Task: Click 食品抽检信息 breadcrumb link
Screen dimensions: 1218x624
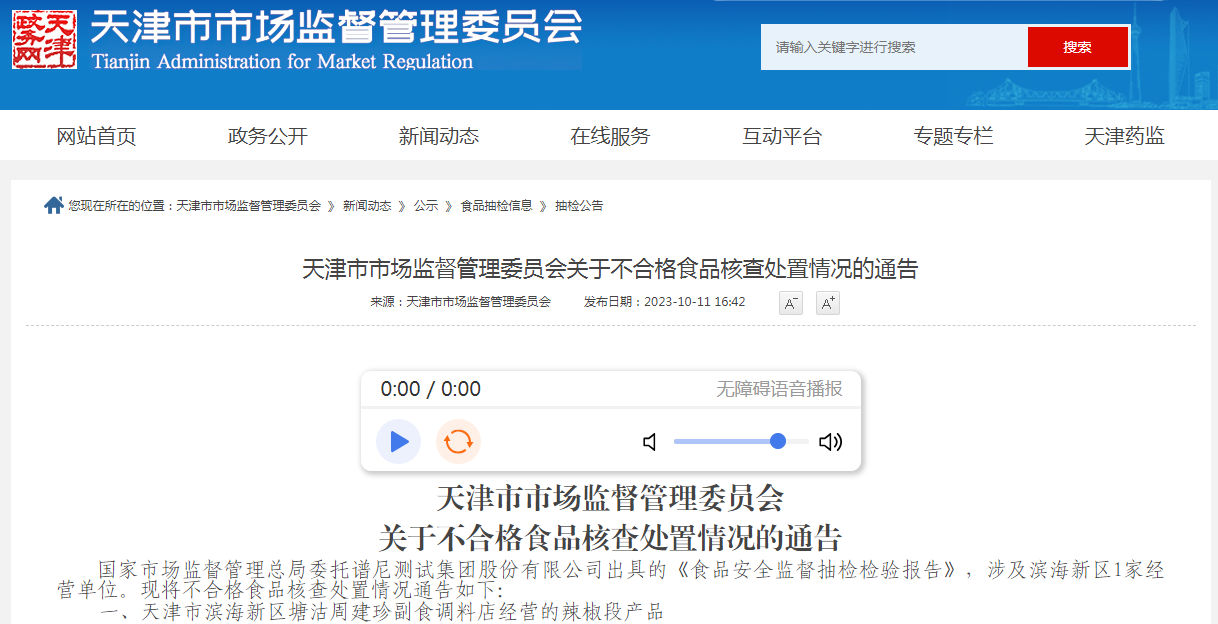Action: click(x=496, y=206)
